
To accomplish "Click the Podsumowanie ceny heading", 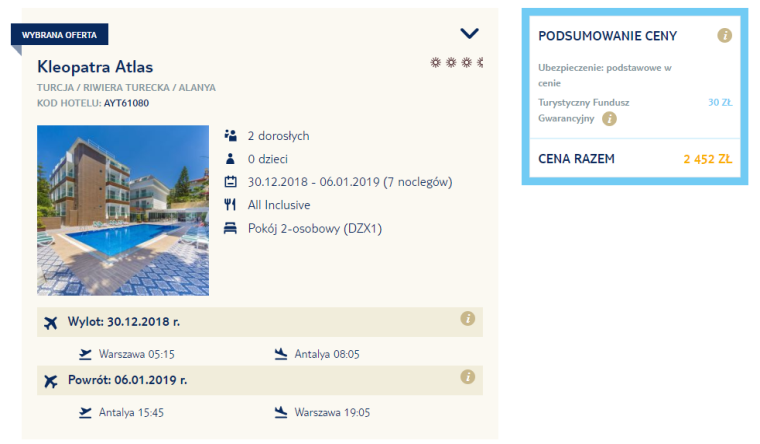I will point(608,36).
